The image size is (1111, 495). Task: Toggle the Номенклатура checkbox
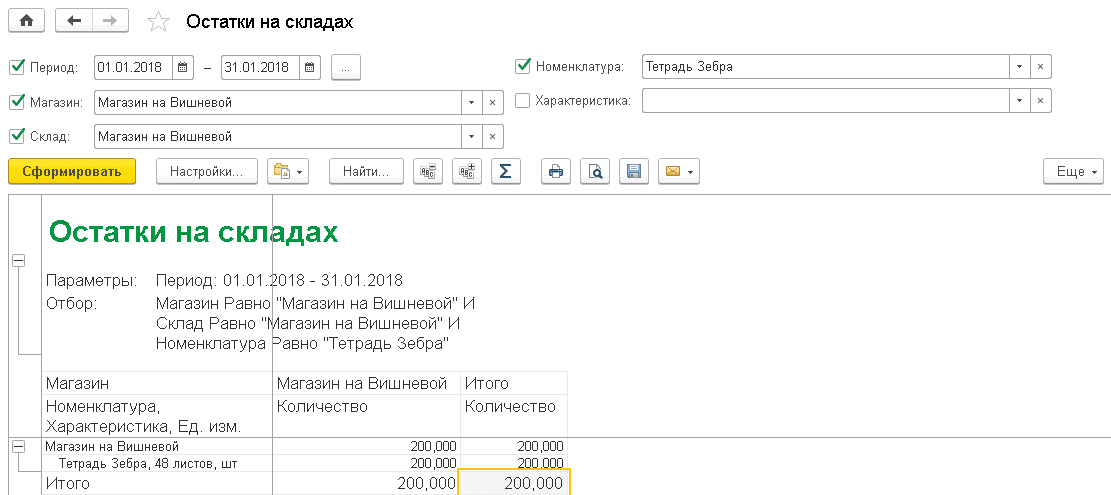522,67
